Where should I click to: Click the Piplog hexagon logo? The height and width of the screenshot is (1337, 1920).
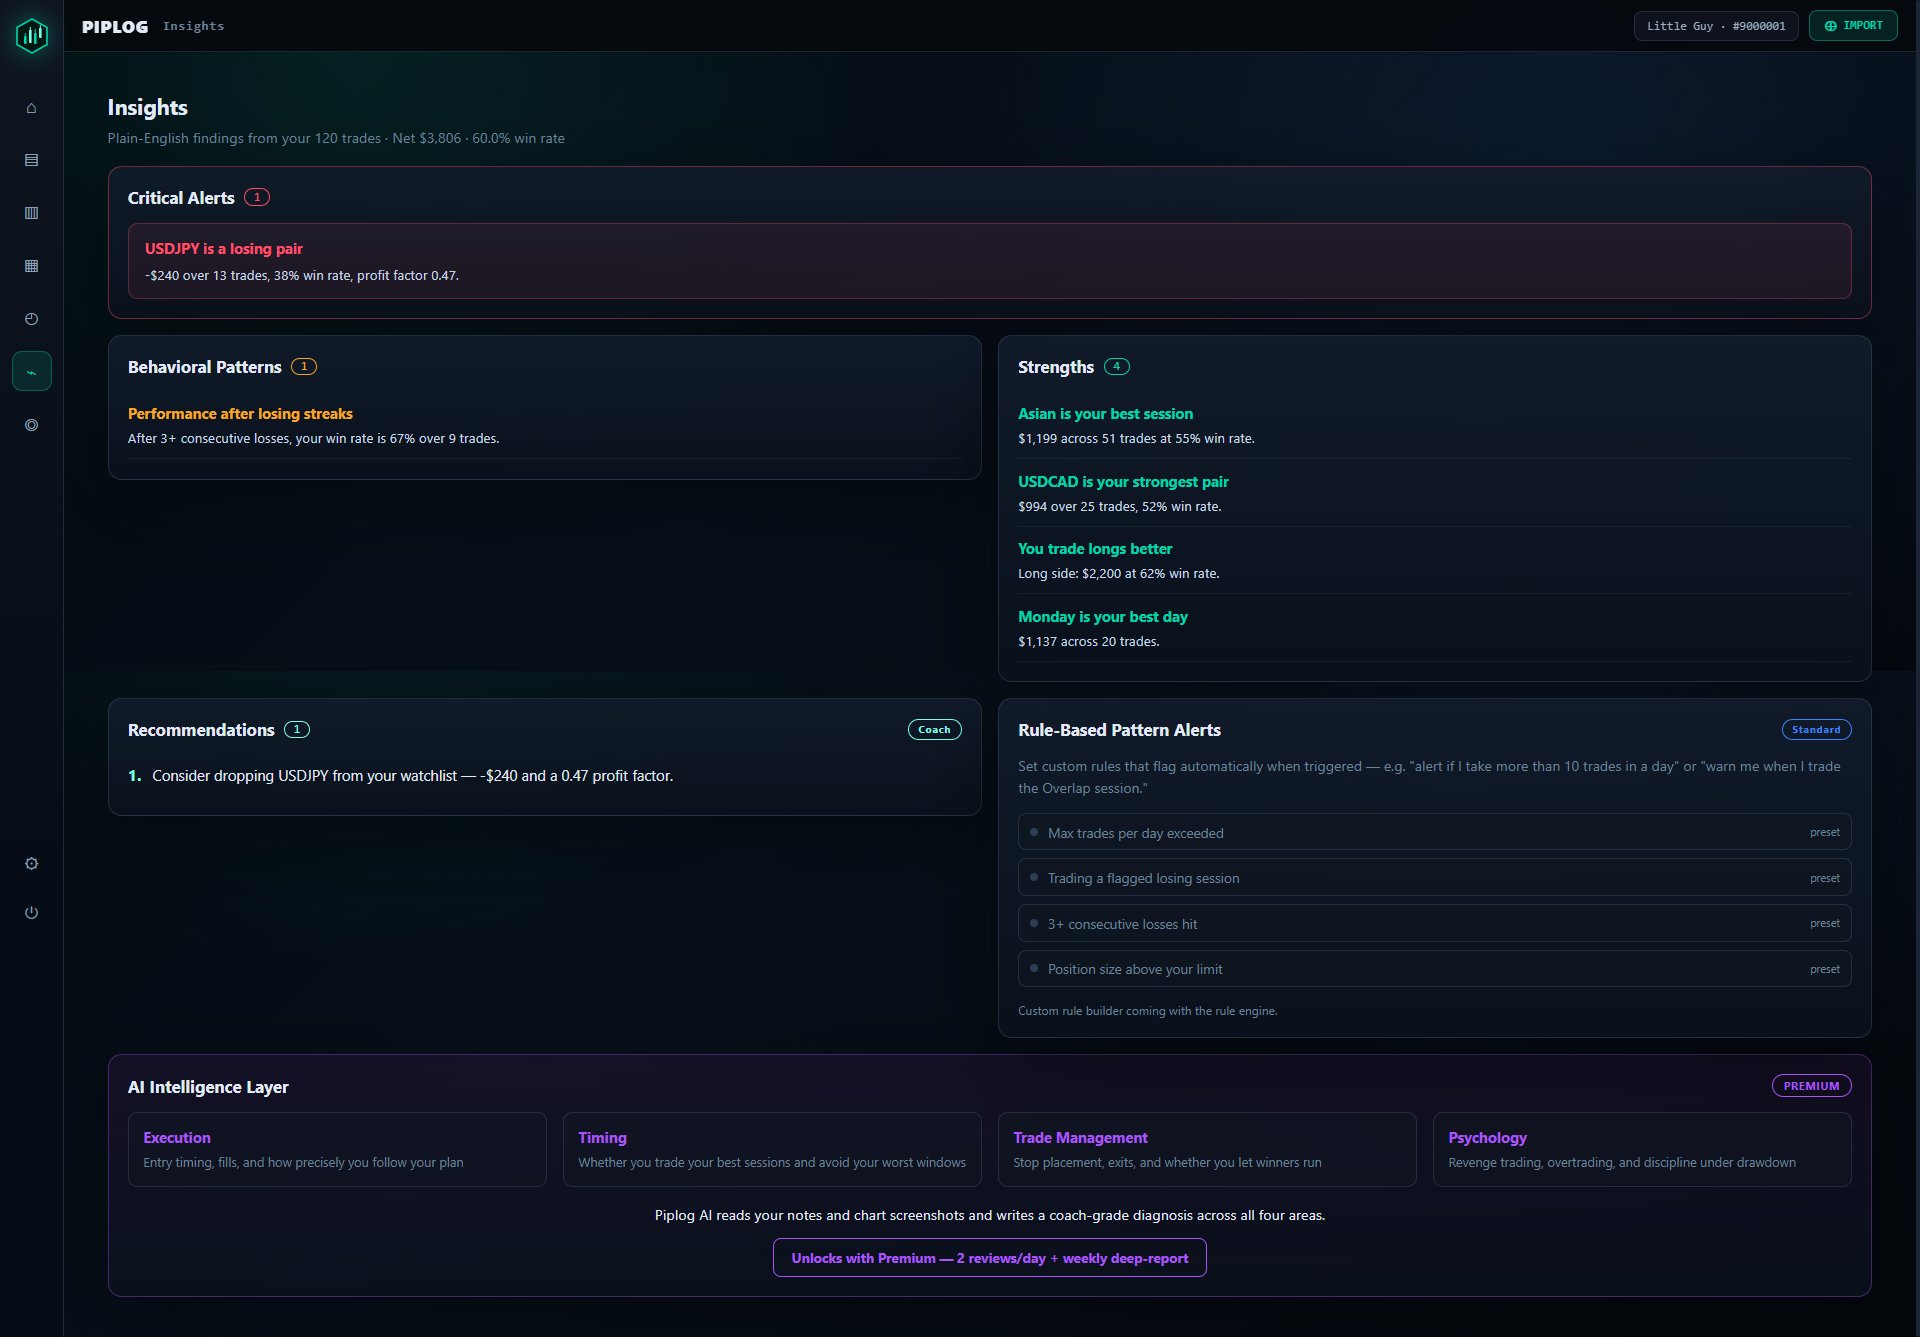coord(32,35)
